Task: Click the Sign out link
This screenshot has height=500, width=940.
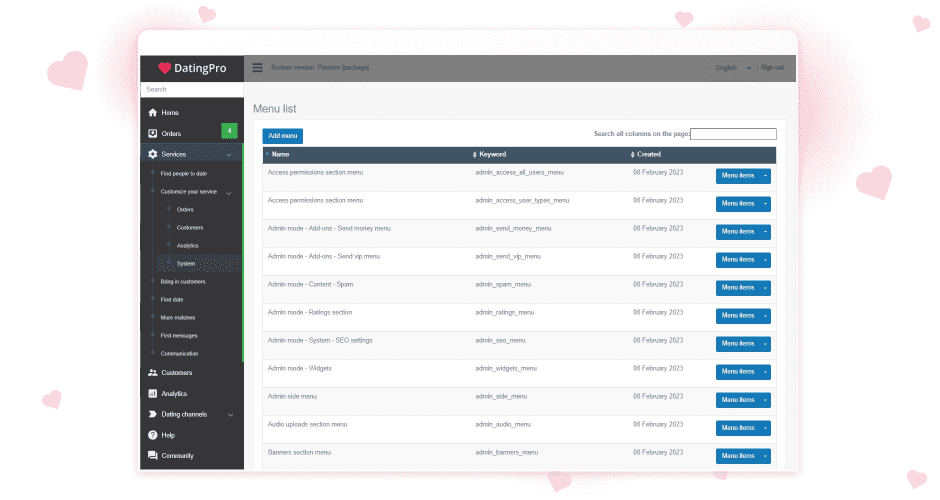Action: [772, 68]
